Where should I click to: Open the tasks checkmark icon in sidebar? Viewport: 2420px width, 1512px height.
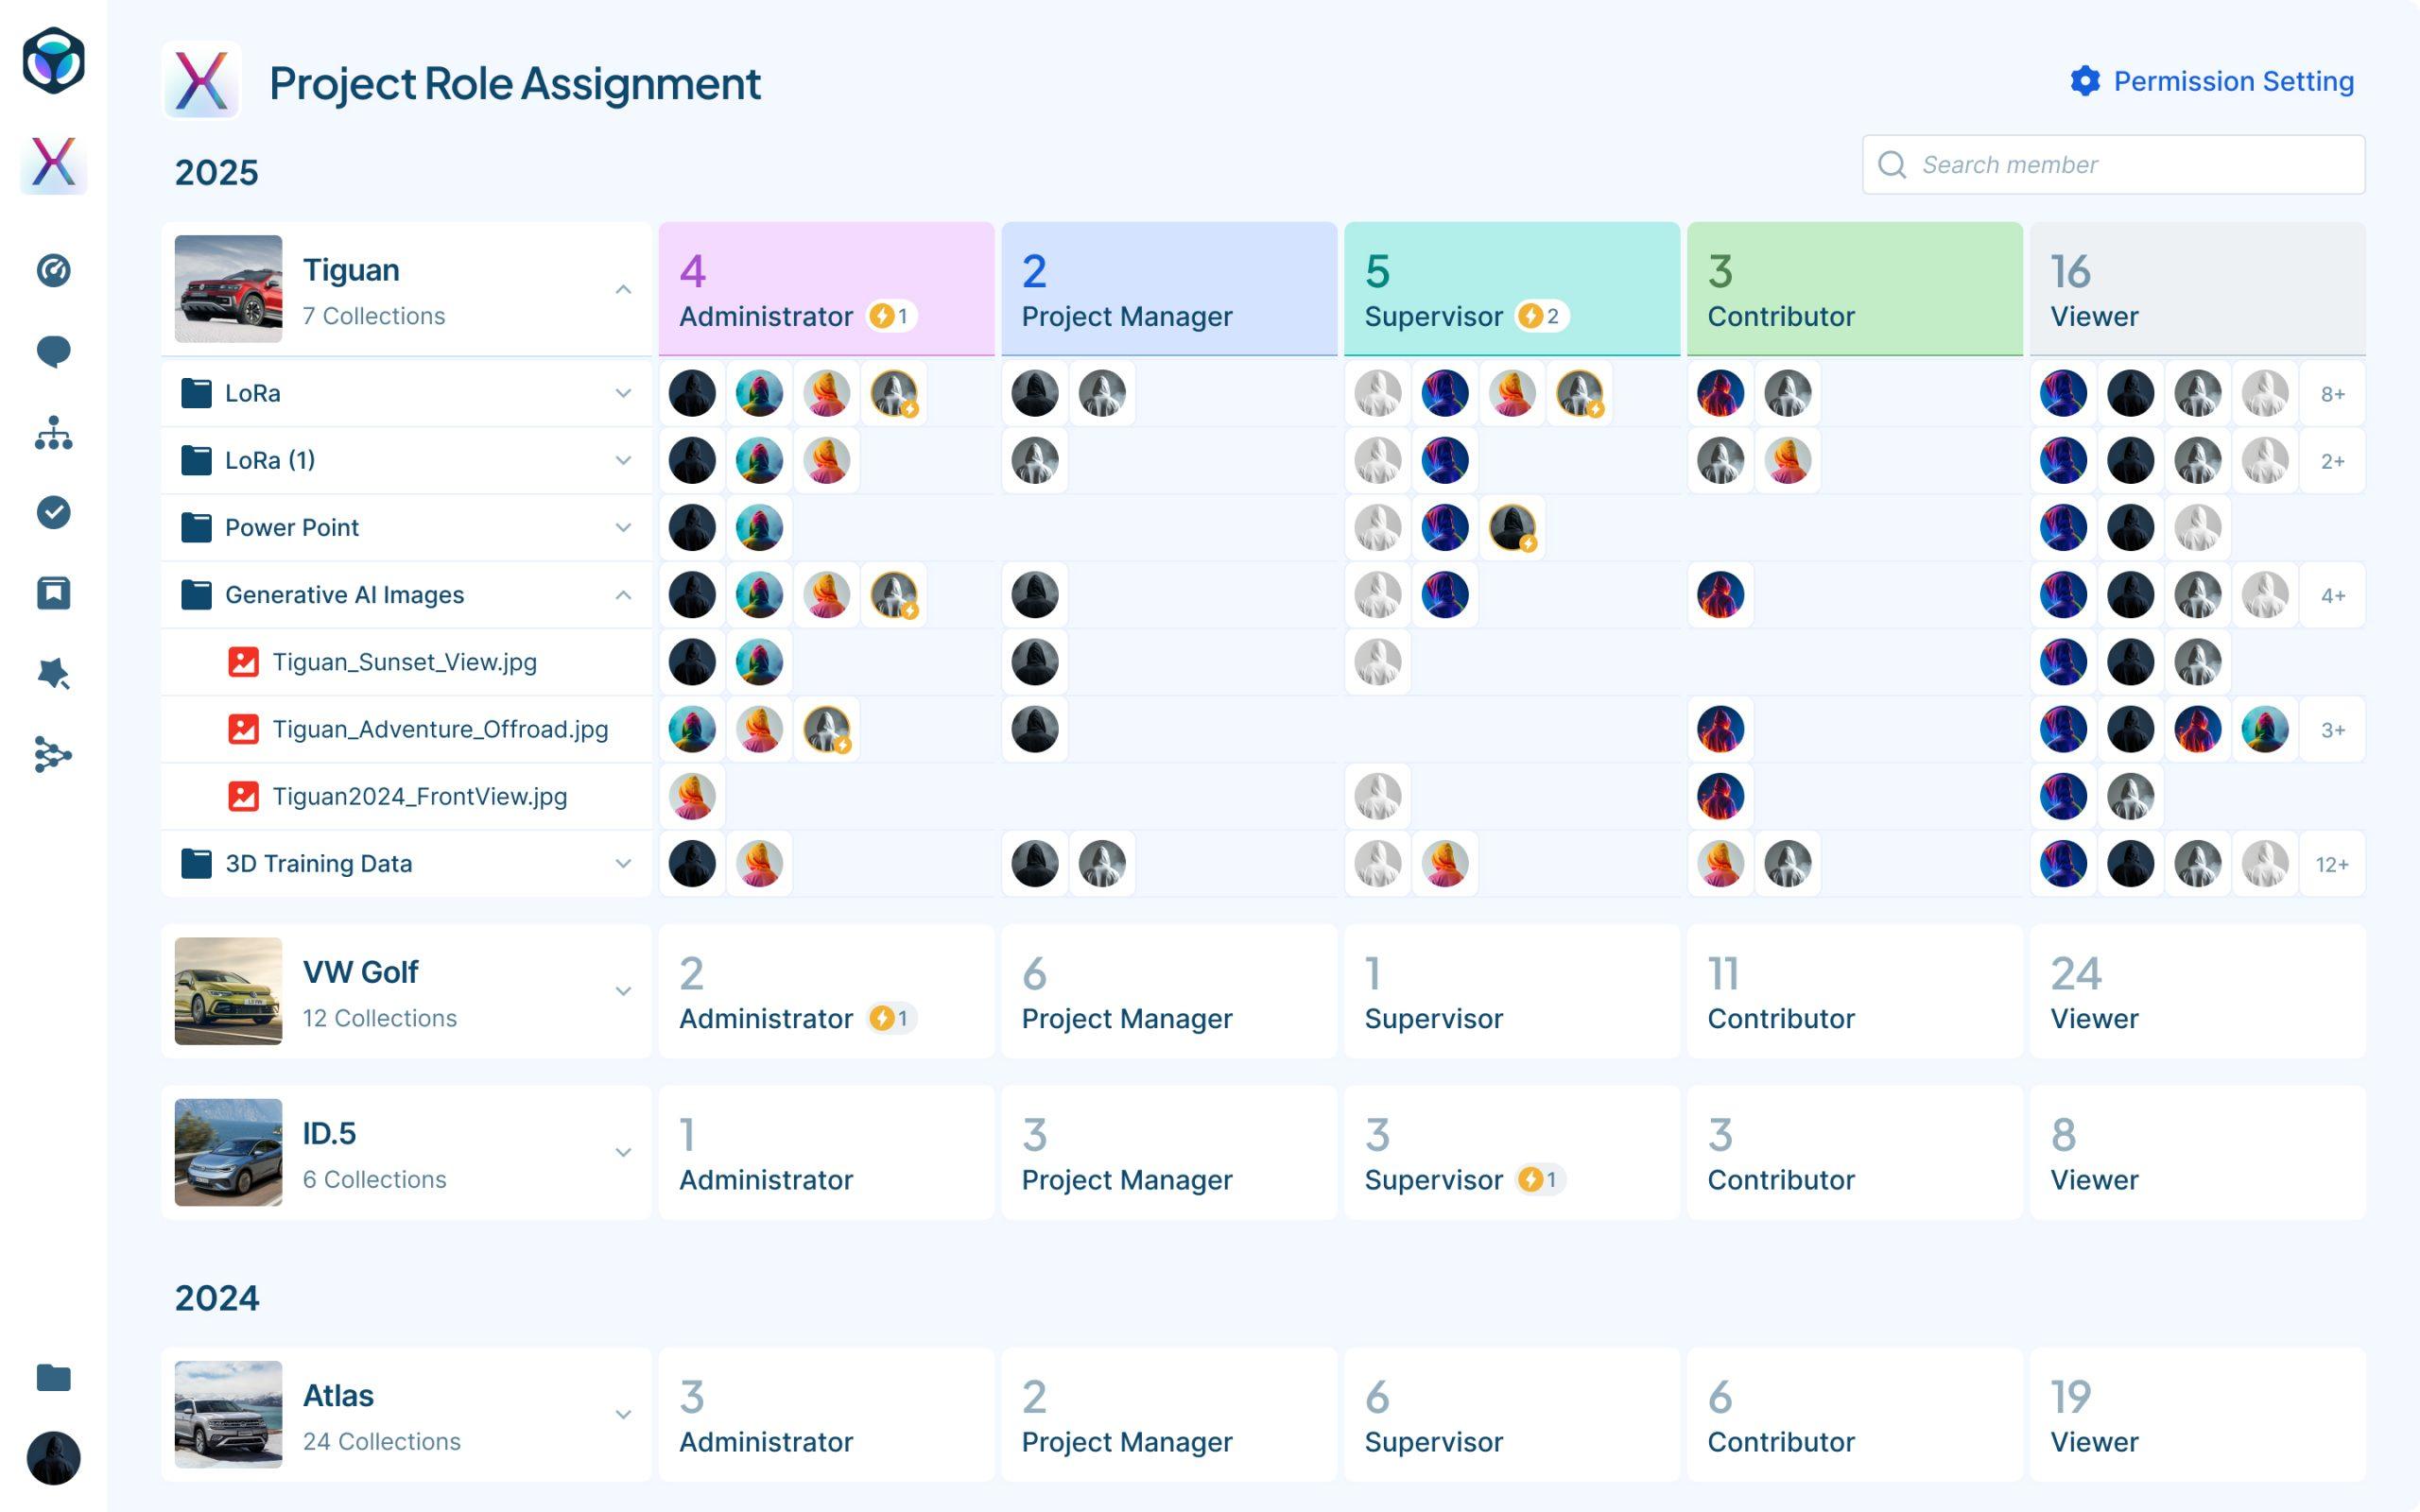[54, 513]
